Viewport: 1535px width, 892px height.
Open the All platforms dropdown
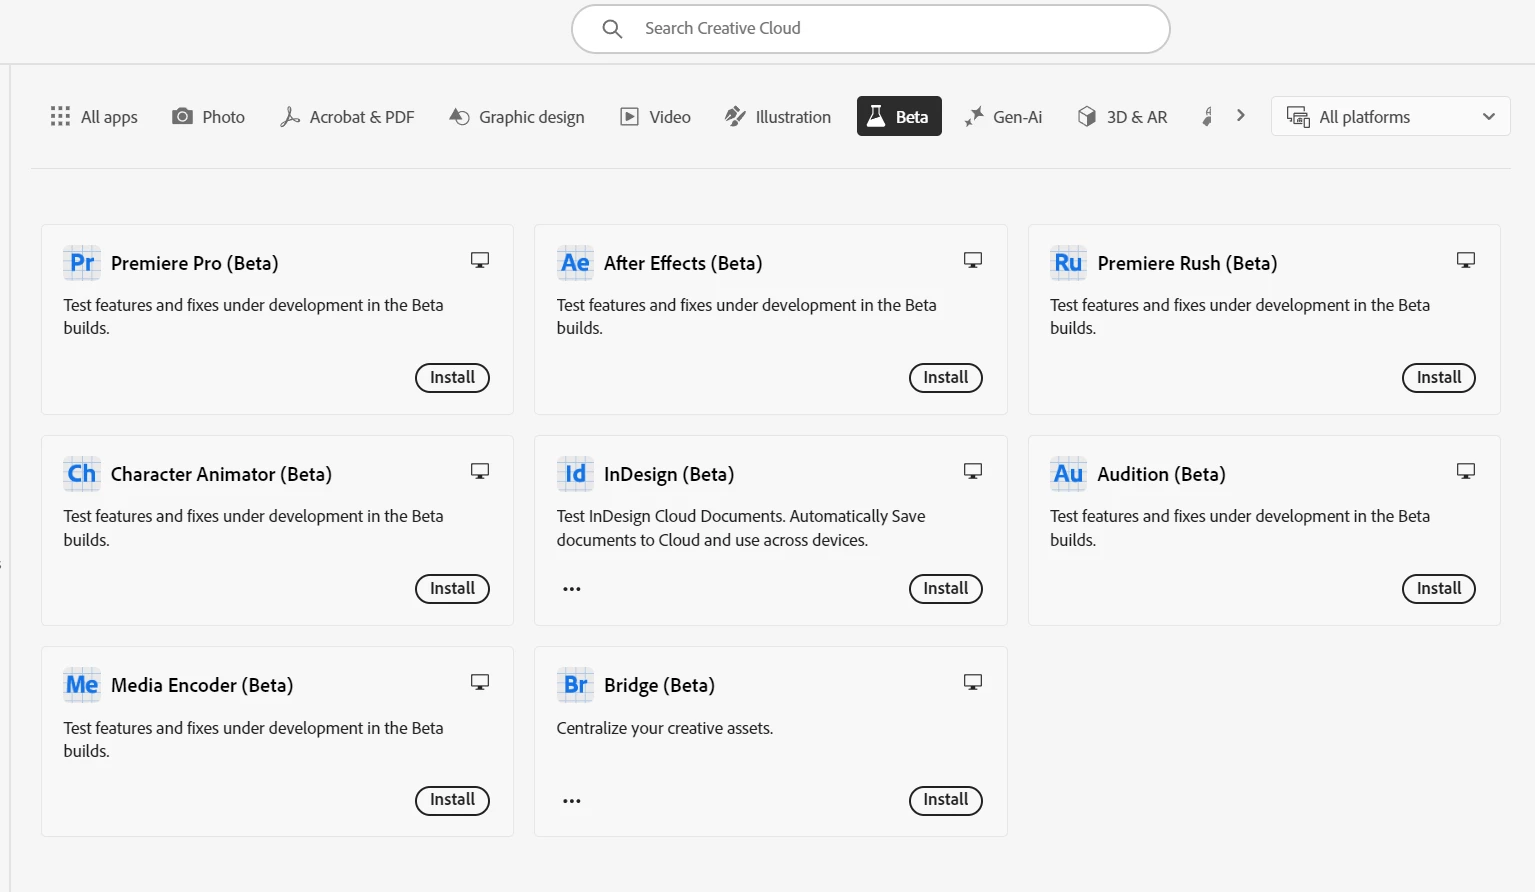click(x=1390, y=117)
